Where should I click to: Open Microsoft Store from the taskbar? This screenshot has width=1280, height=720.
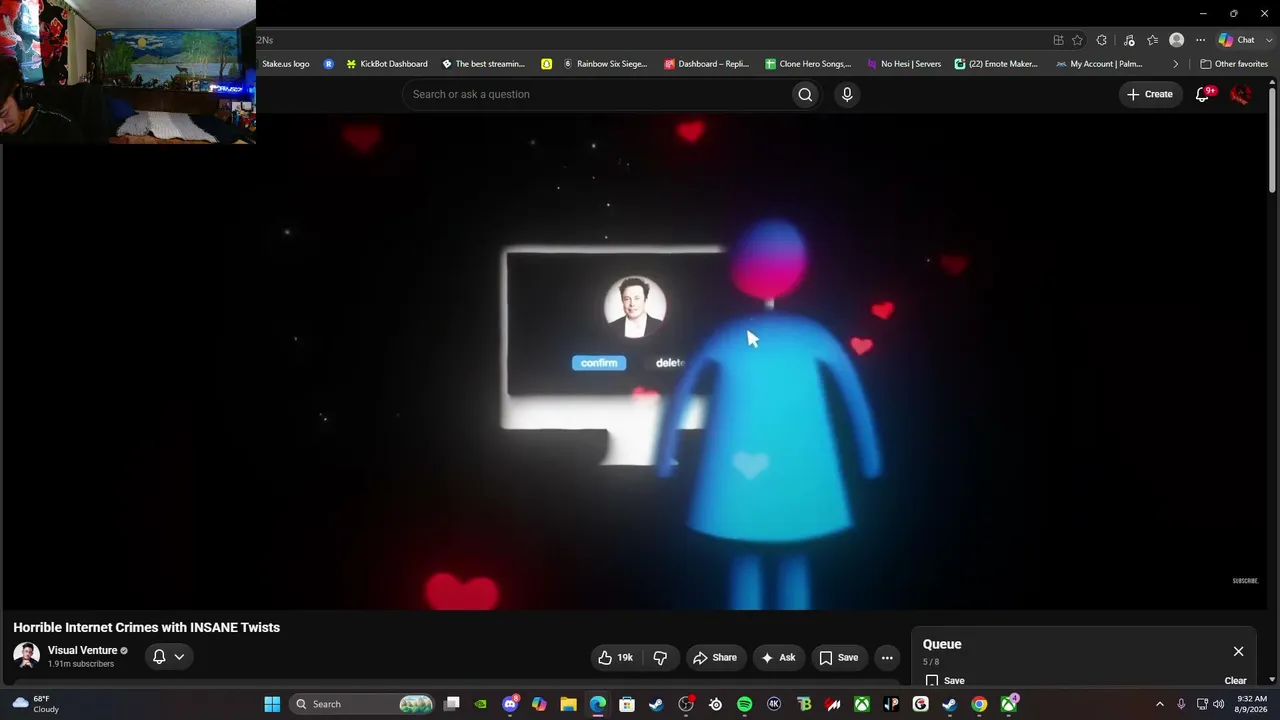pos(627,704)
